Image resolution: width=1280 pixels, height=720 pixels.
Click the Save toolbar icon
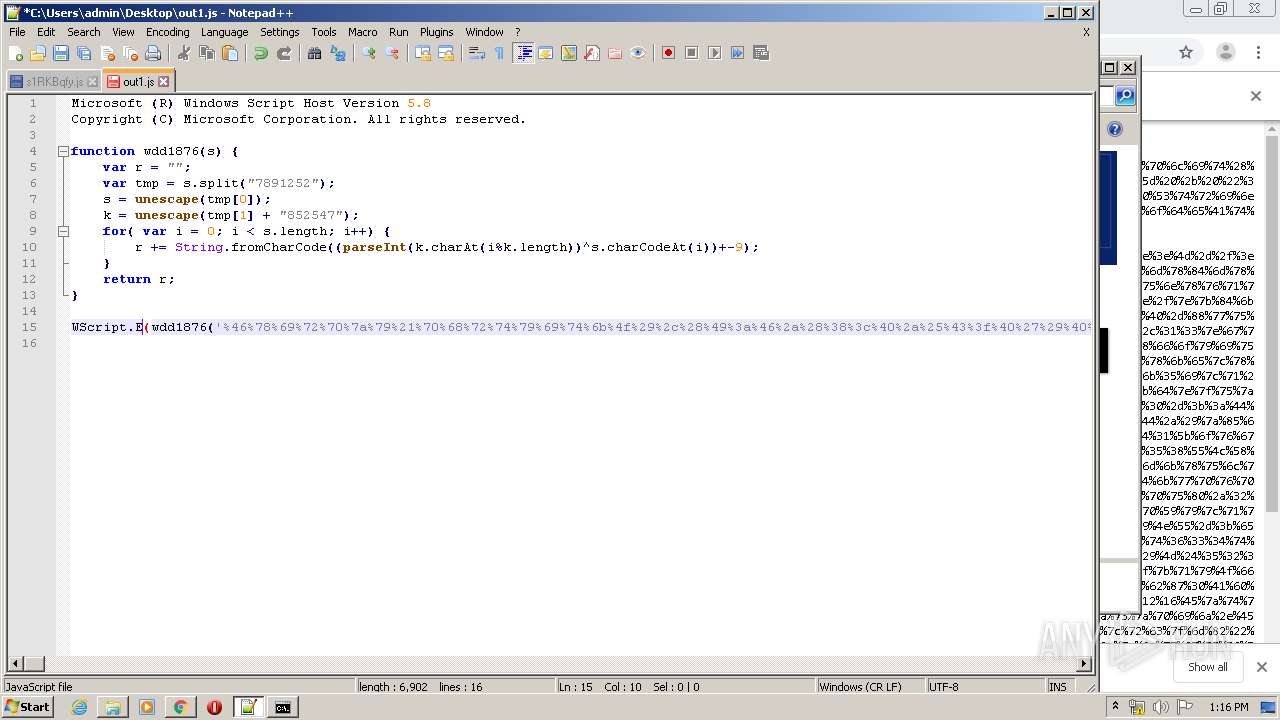(61, 53)
